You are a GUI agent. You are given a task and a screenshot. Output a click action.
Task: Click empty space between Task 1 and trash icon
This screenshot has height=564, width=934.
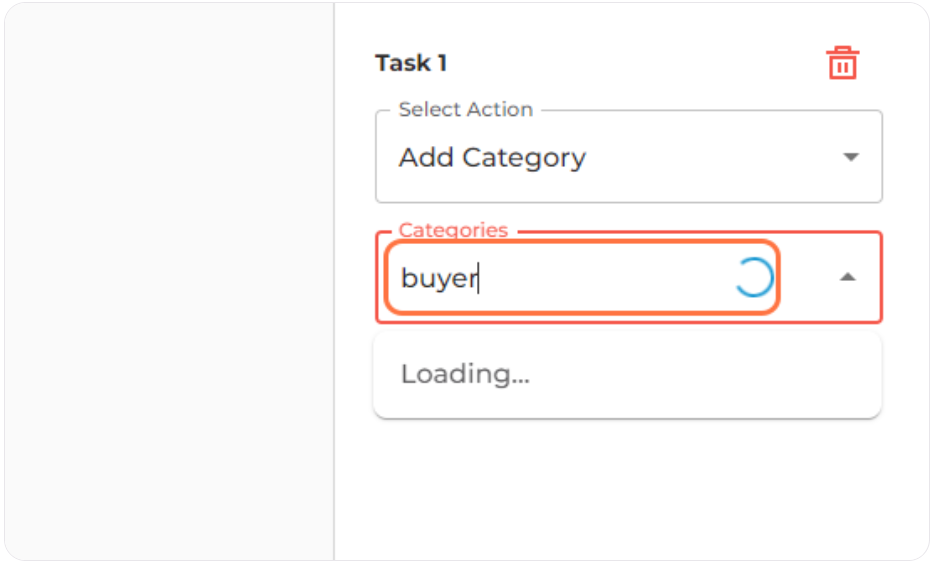(x=634, y=63)
